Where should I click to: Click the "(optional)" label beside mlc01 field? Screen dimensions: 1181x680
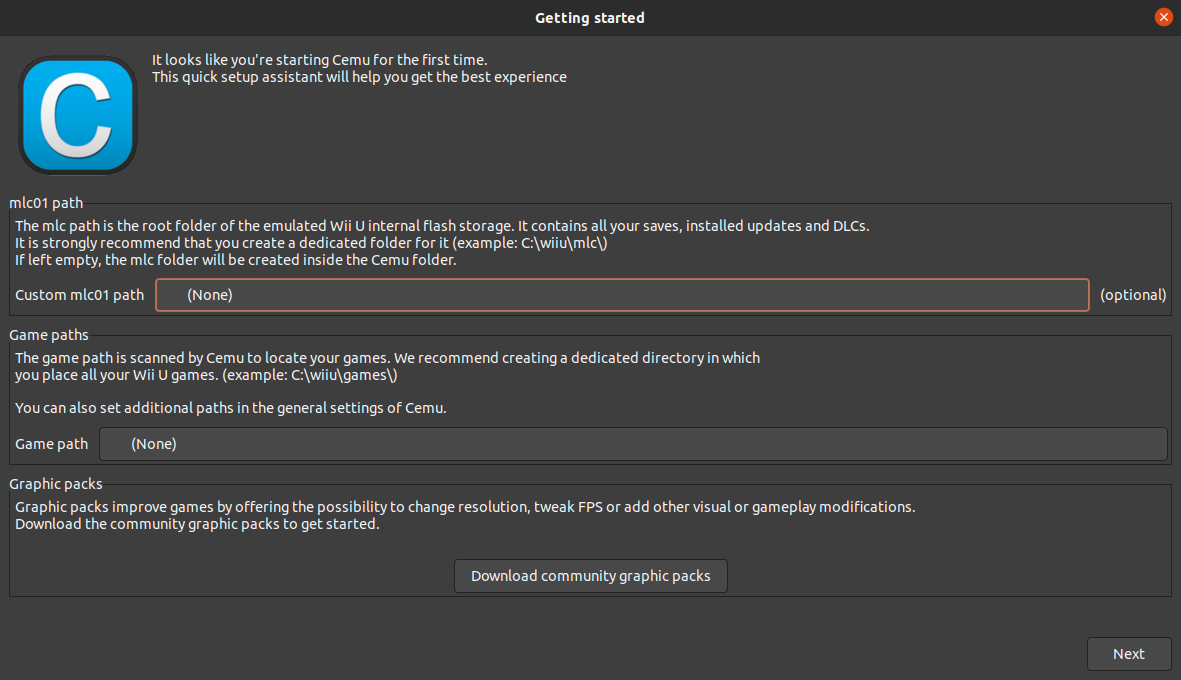tap(1133, 295)
